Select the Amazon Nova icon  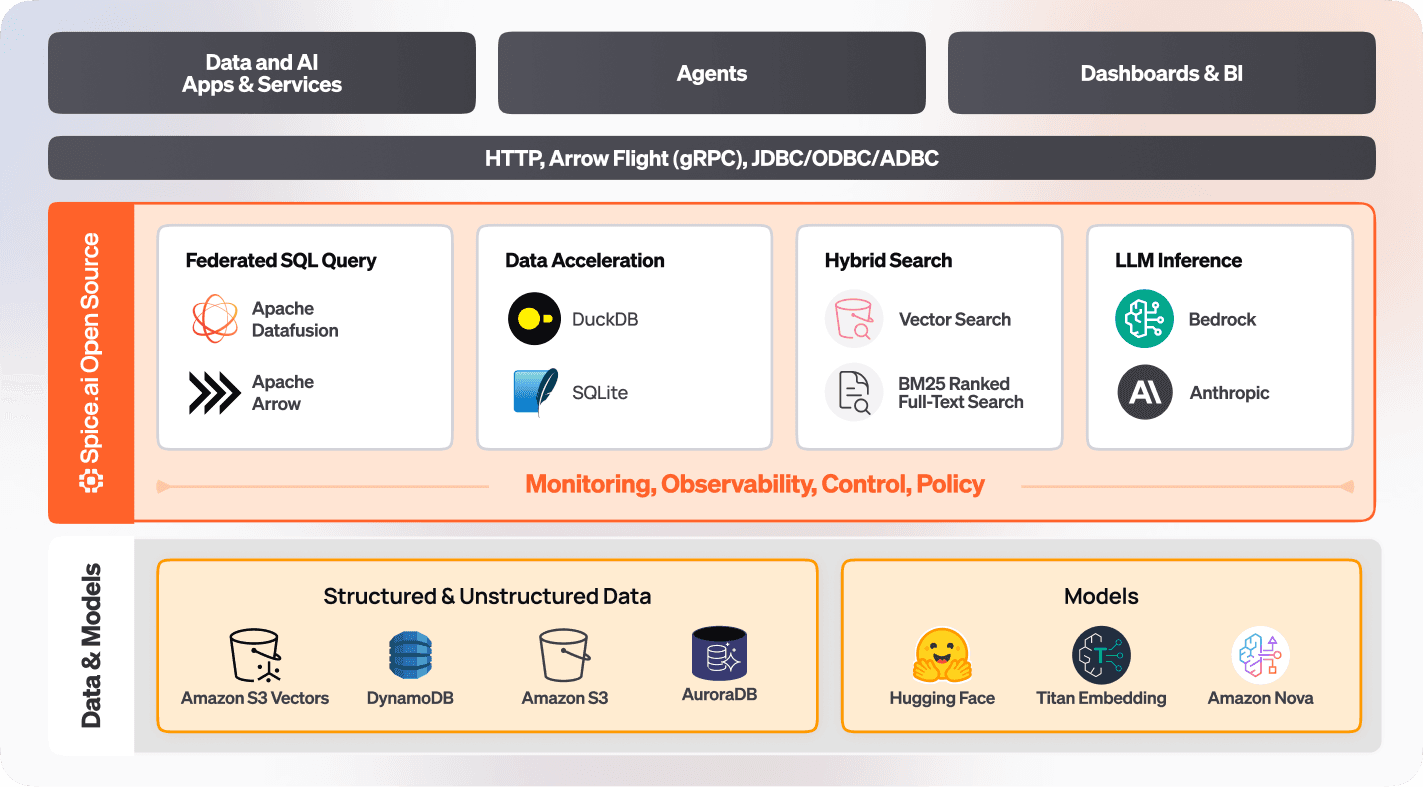(1260, 655)
